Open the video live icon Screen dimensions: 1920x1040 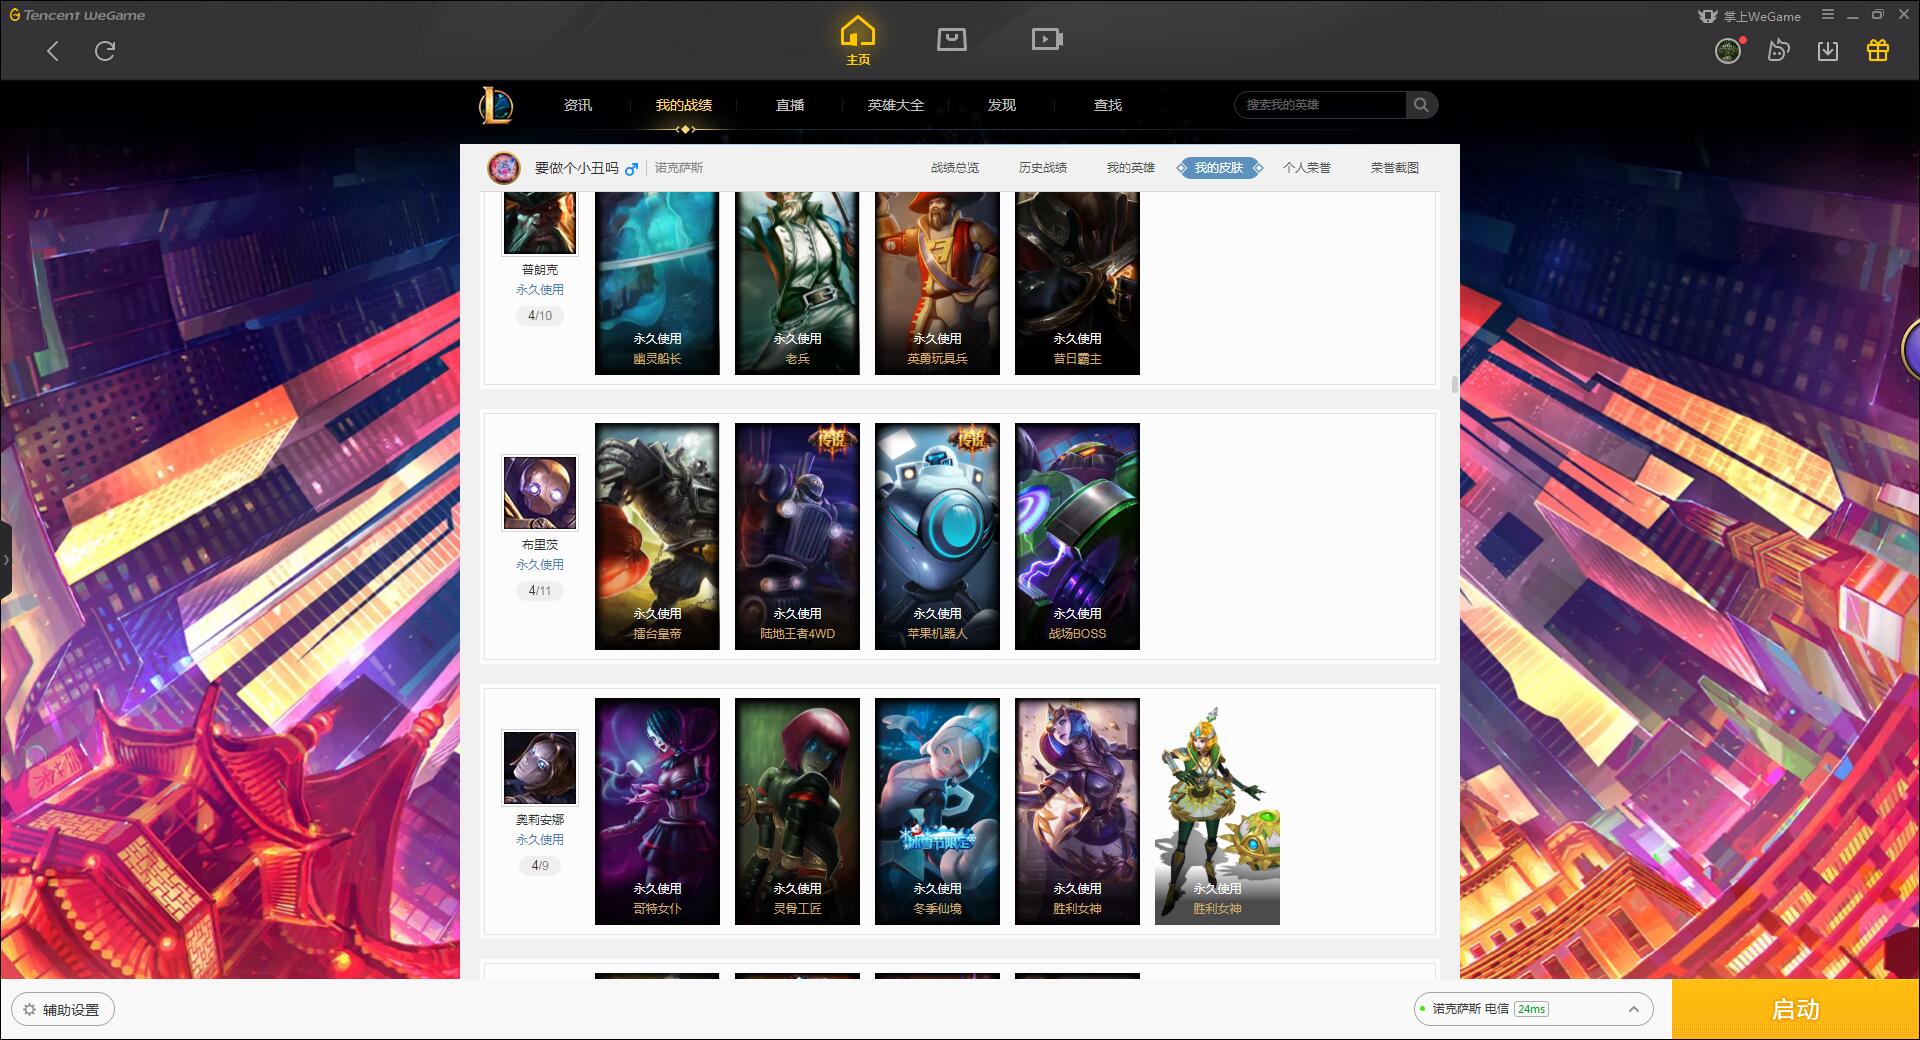point(1047,39)
